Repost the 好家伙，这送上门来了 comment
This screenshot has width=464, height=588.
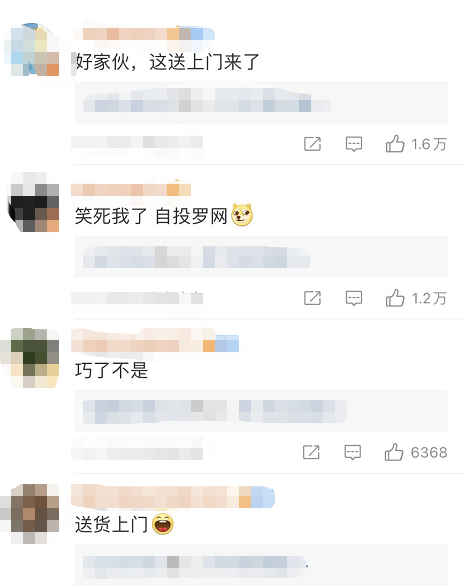pyautogui.click(x=312, y=144)
